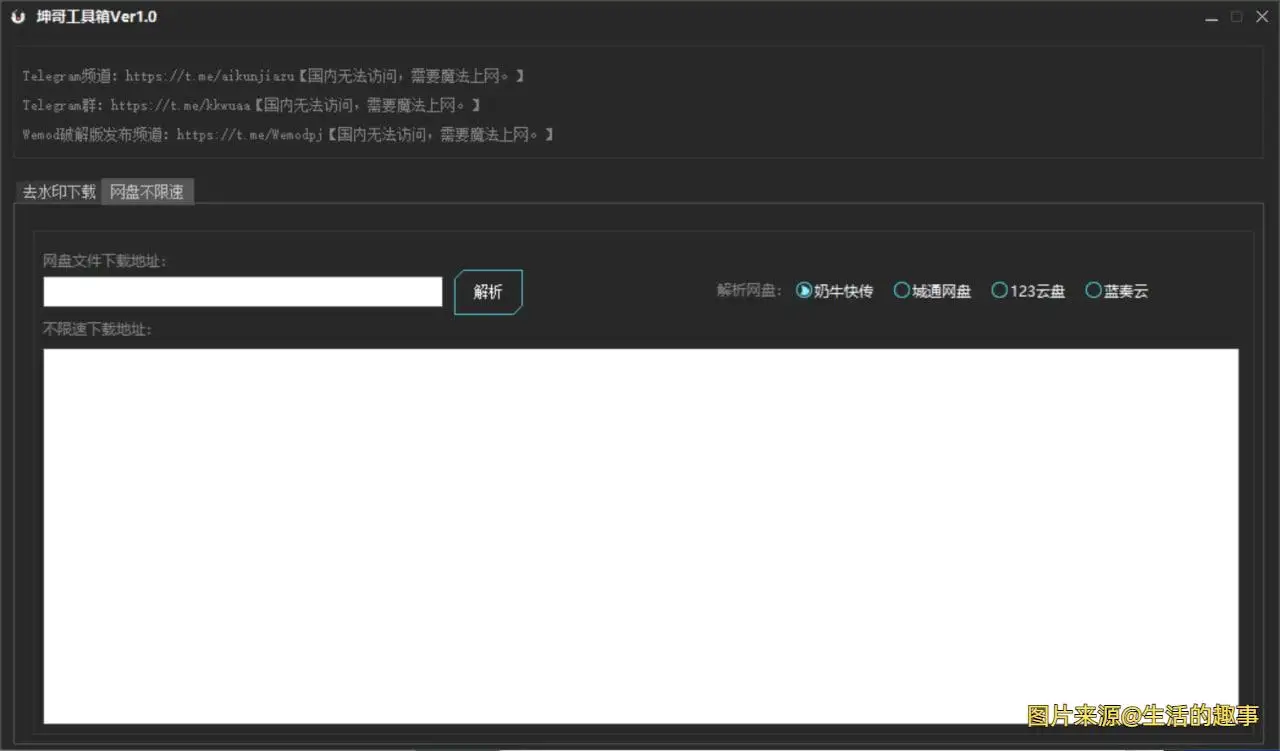Click the 解析网盘 label text

point(748,291)
